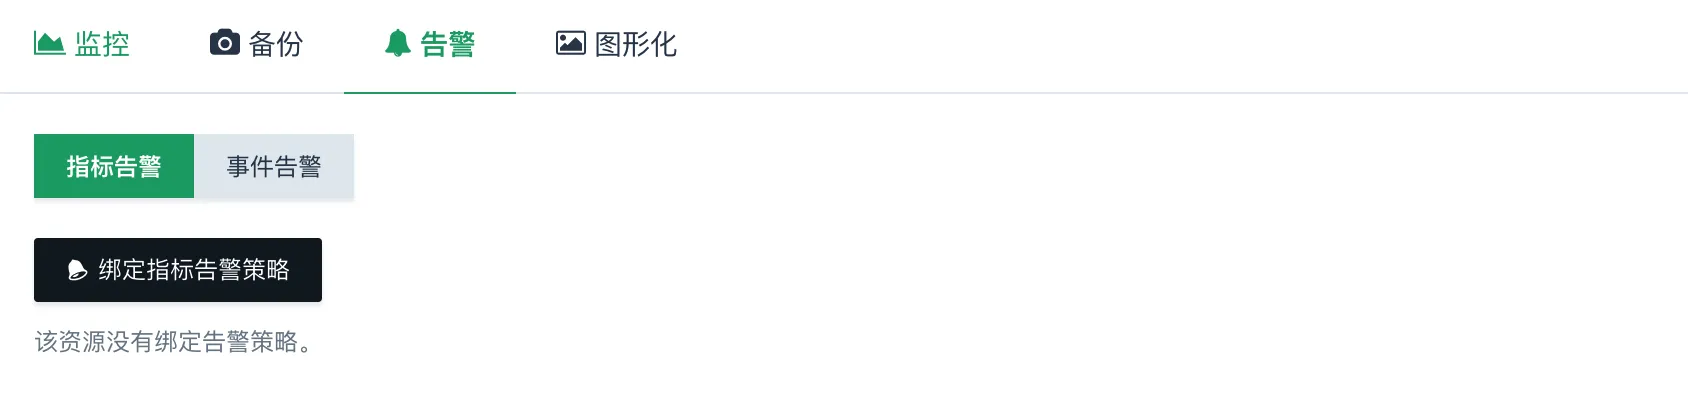
Task: Click the 备份 tab label text
Action: click(276, 44)
